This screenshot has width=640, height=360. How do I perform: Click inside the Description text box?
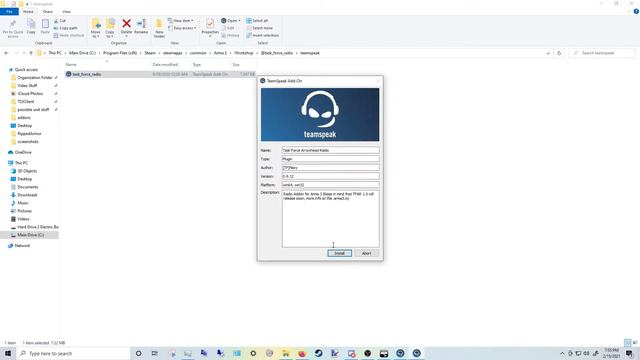pyautogui.click(x=330, y=219)
